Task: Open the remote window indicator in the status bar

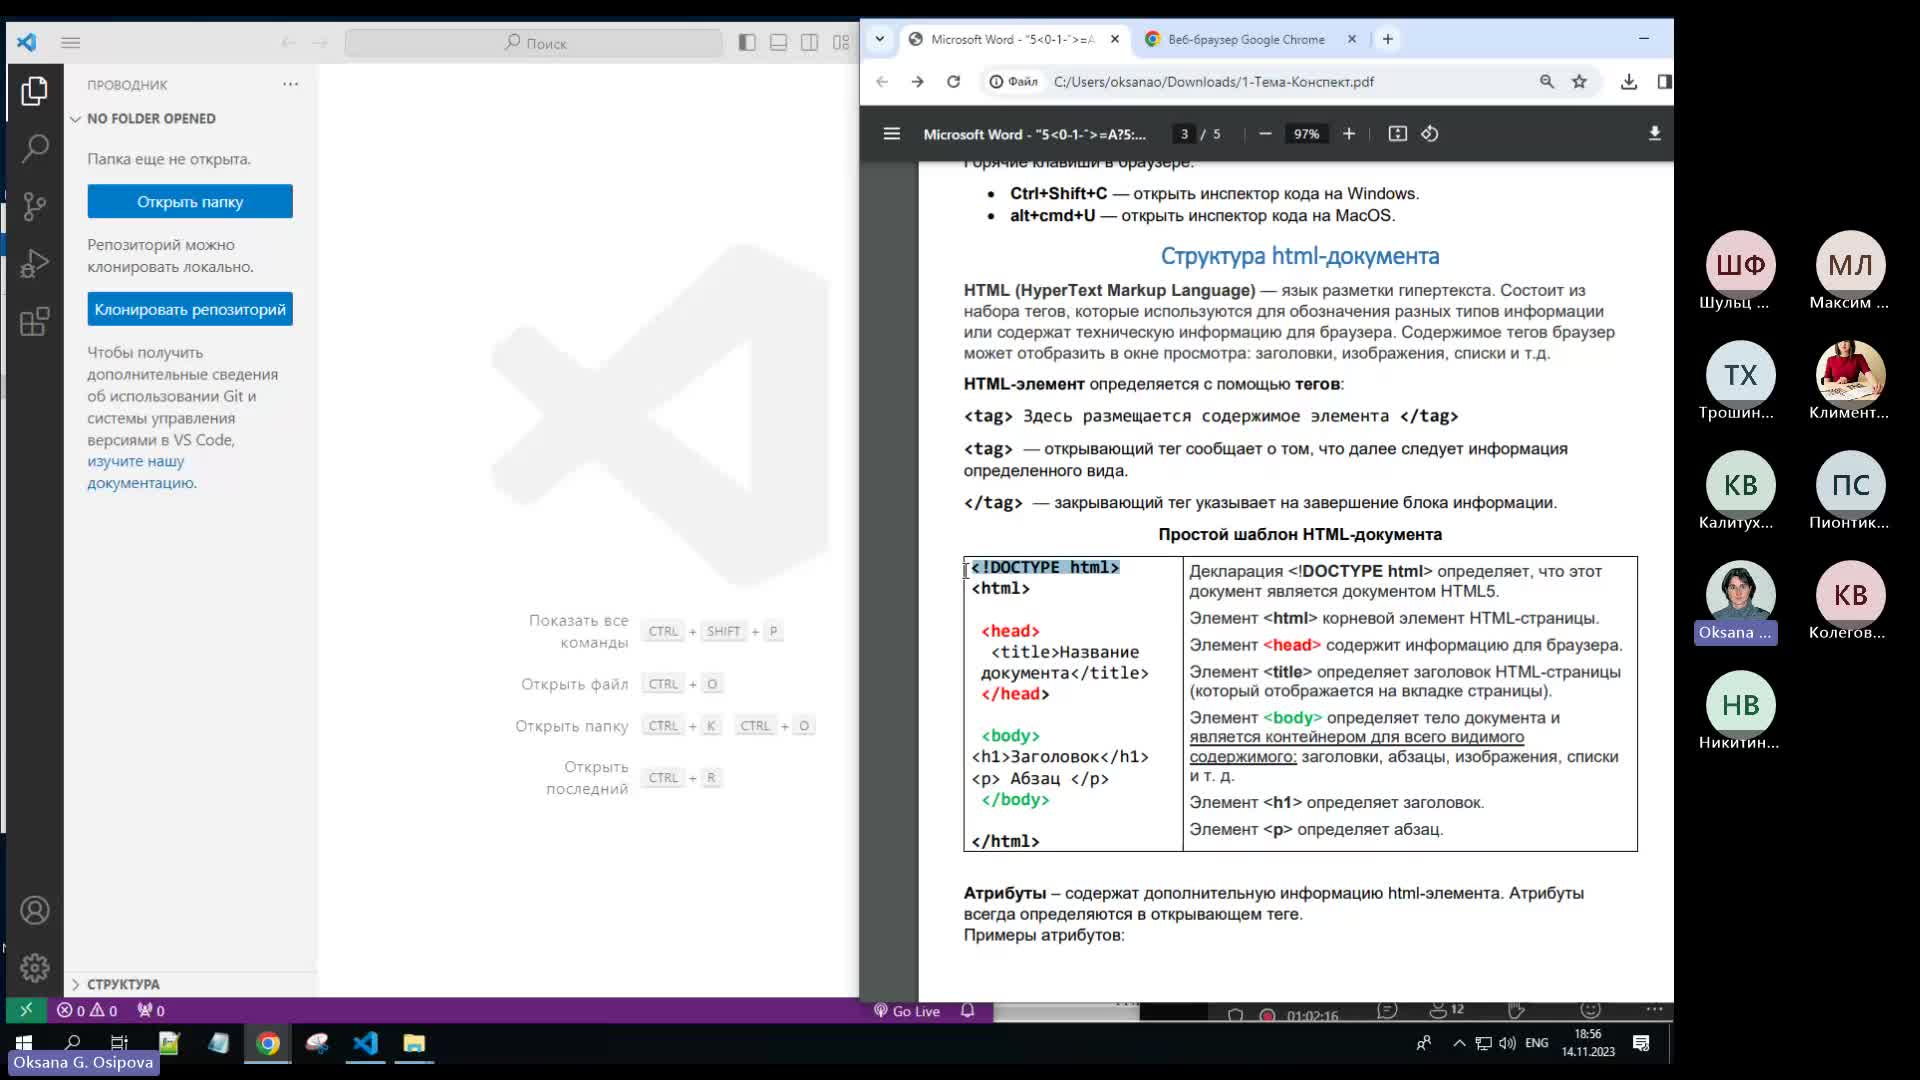Action: (x=26, y=1010)
